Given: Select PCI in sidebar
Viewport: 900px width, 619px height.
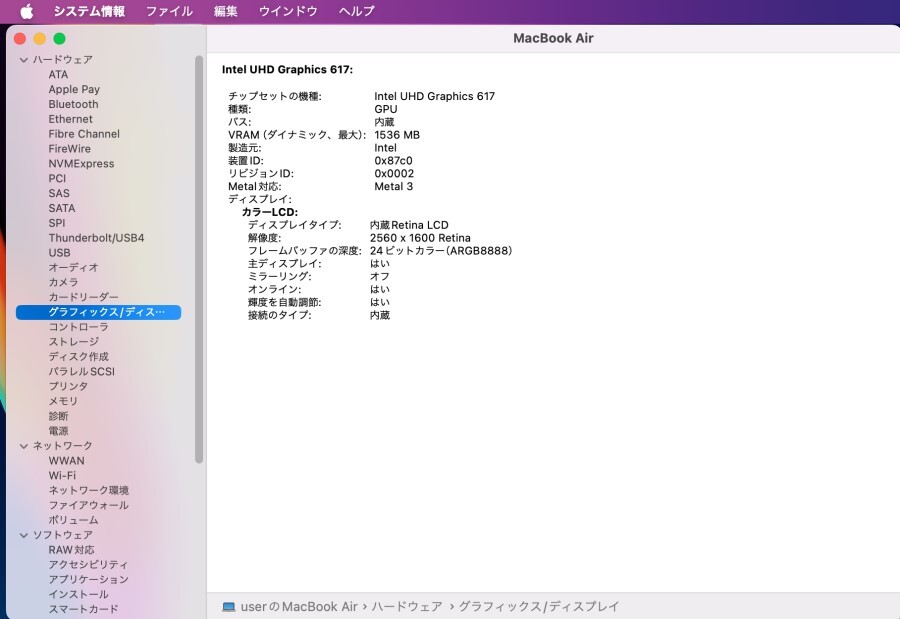Looking at the screenshot, I should tap(57, 179).
